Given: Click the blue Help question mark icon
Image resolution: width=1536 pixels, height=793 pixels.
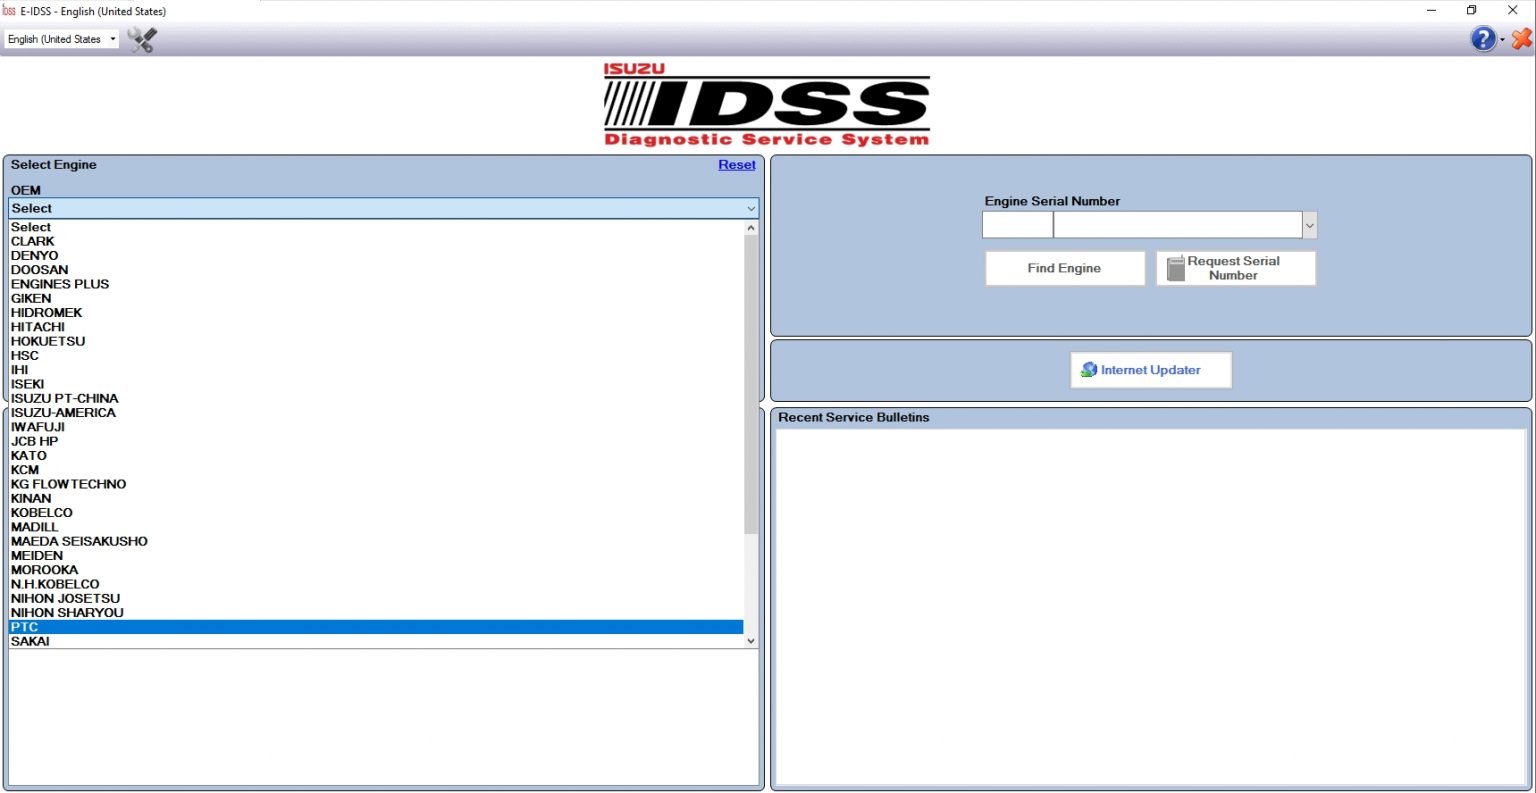Looking at the screenshot, I should [x=1483, y=38].
